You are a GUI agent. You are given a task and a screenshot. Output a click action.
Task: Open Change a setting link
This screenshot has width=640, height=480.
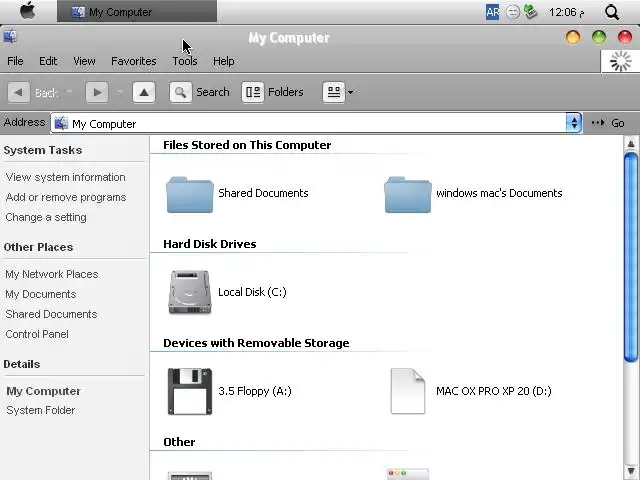point(46,217)
